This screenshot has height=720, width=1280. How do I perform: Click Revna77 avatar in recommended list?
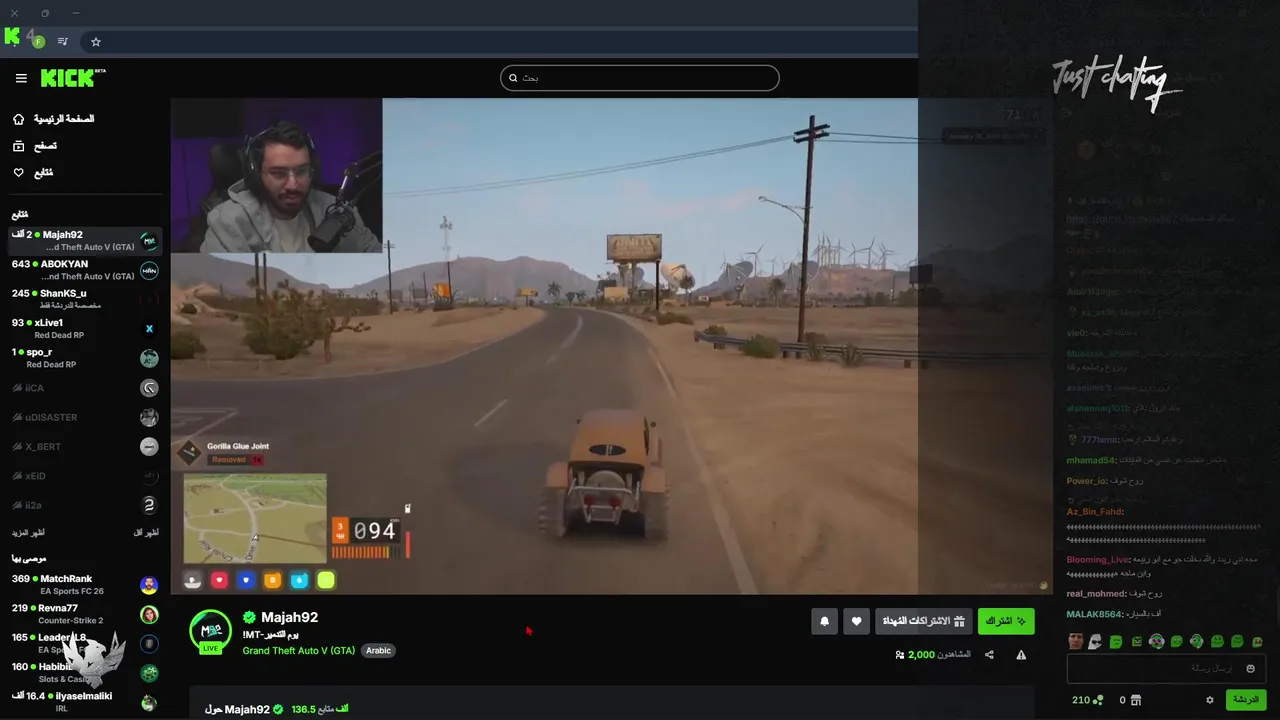149,614
